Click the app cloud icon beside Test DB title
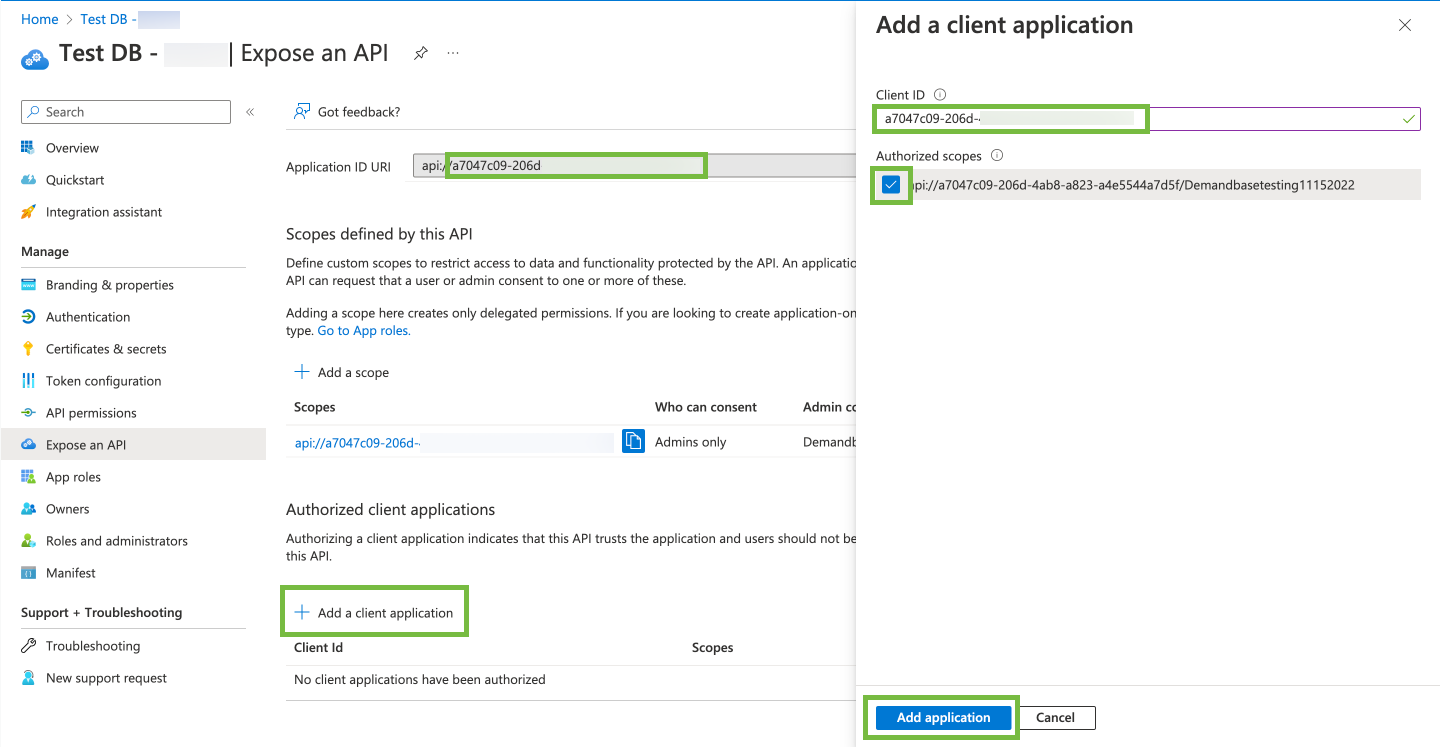Viewport: 1440px width, 747px height. pos(35,59)
